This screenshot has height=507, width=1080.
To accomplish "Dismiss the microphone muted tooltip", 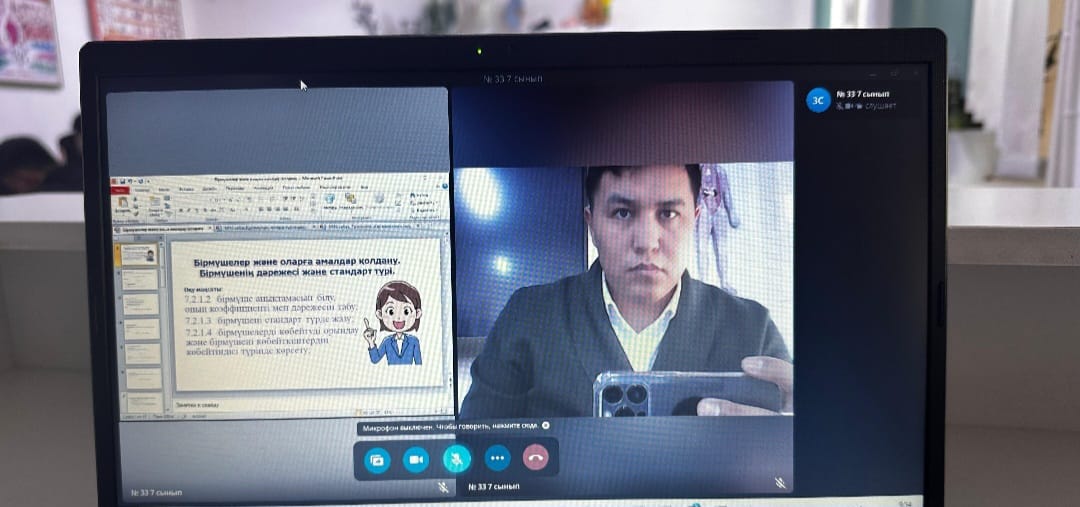I will tap(545, 426).
